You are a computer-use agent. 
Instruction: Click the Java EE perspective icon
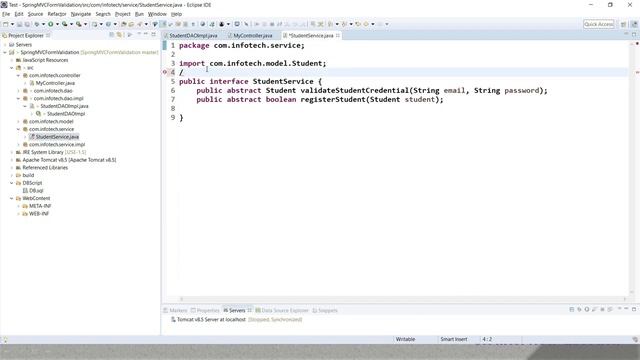[x=634, y=24]
